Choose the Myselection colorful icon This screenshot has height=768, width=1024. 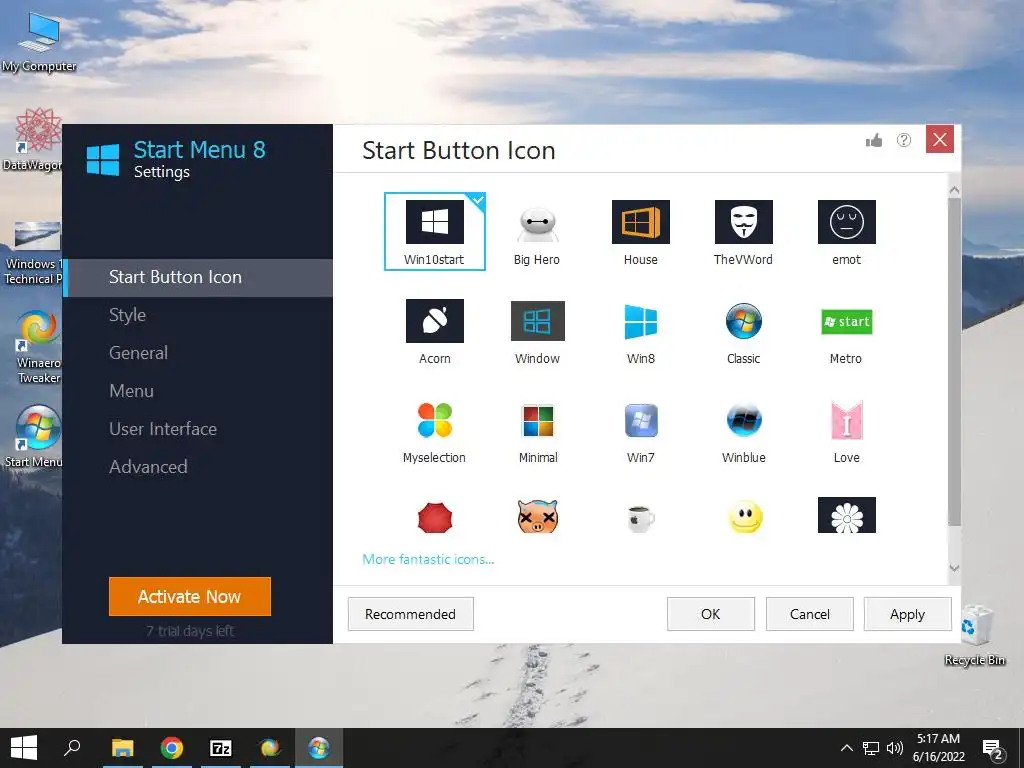[x=434, y=432]
